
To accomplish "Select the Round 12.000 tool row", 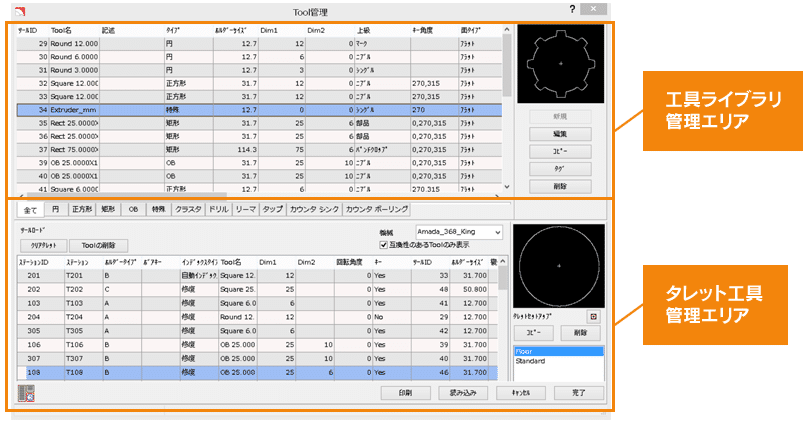I will [259, 44].
